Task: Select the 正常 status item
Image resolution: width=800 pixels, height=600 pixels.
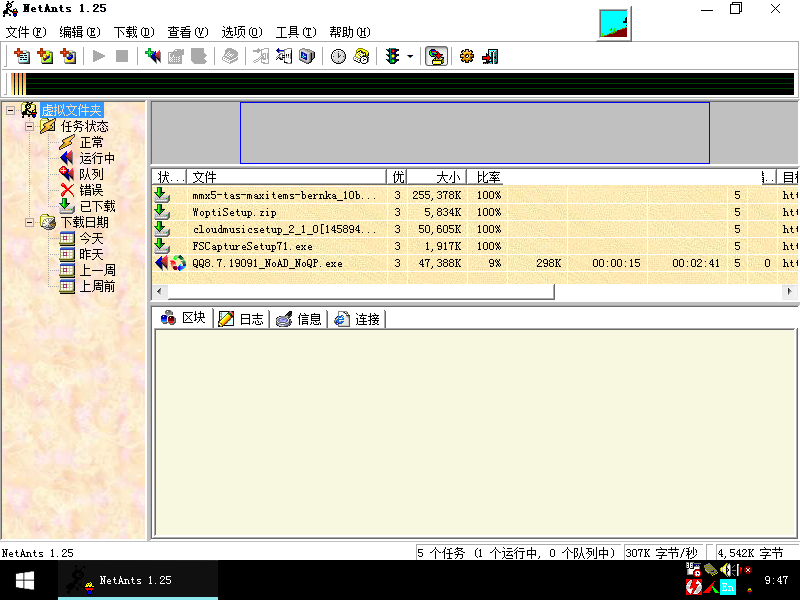Action: pyautogui.click(x=91, y=142)
